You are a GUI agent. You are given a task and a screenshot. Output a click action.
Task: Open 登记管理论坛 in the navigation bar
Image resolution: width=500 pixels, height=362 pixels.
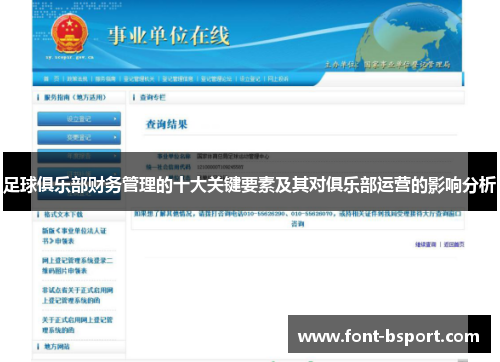click(x=216, y=79)
